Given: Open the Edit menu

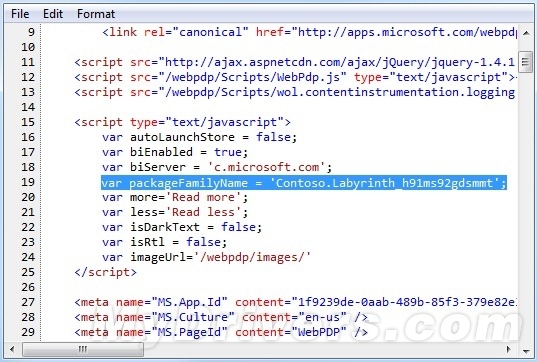Looking at the screenshot, I should 53,14.
